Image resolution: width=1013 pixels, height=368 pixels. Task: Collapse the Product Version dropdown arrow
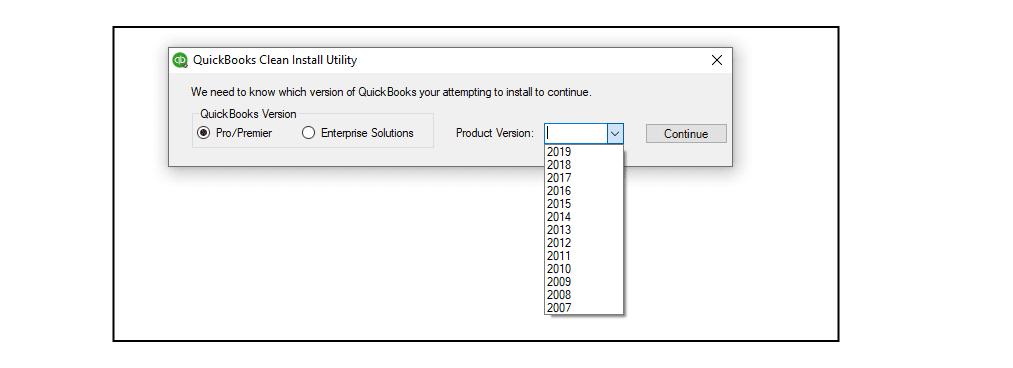pos(615,134)
